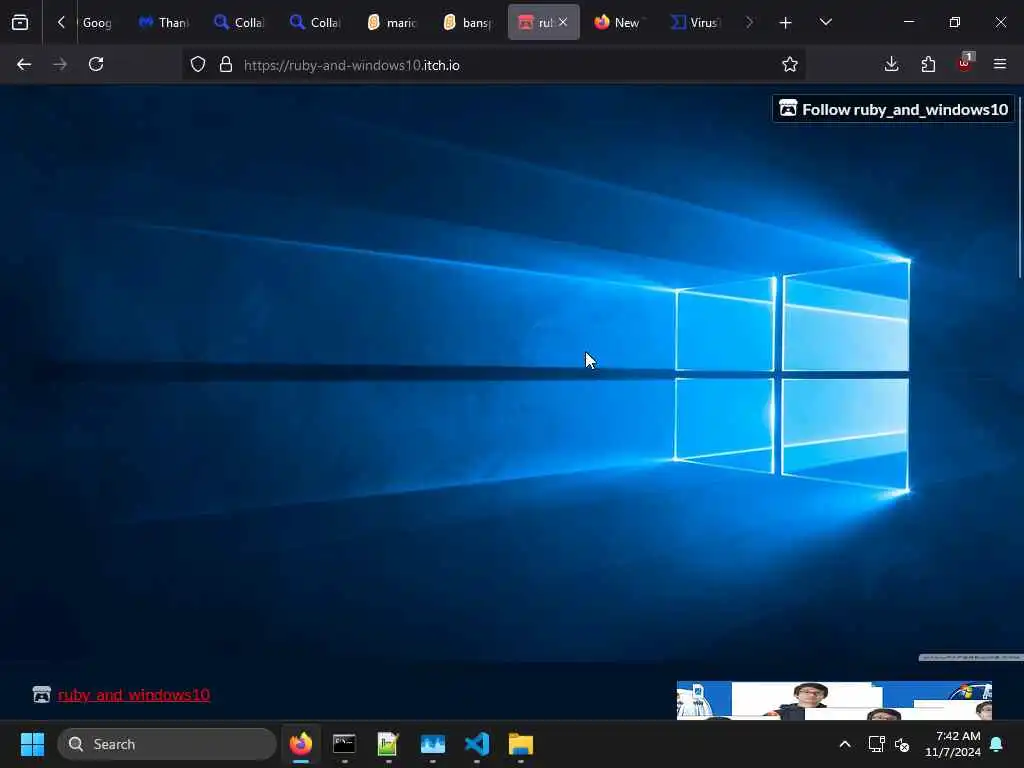Switch to the bansp tab

coord(467,23)
